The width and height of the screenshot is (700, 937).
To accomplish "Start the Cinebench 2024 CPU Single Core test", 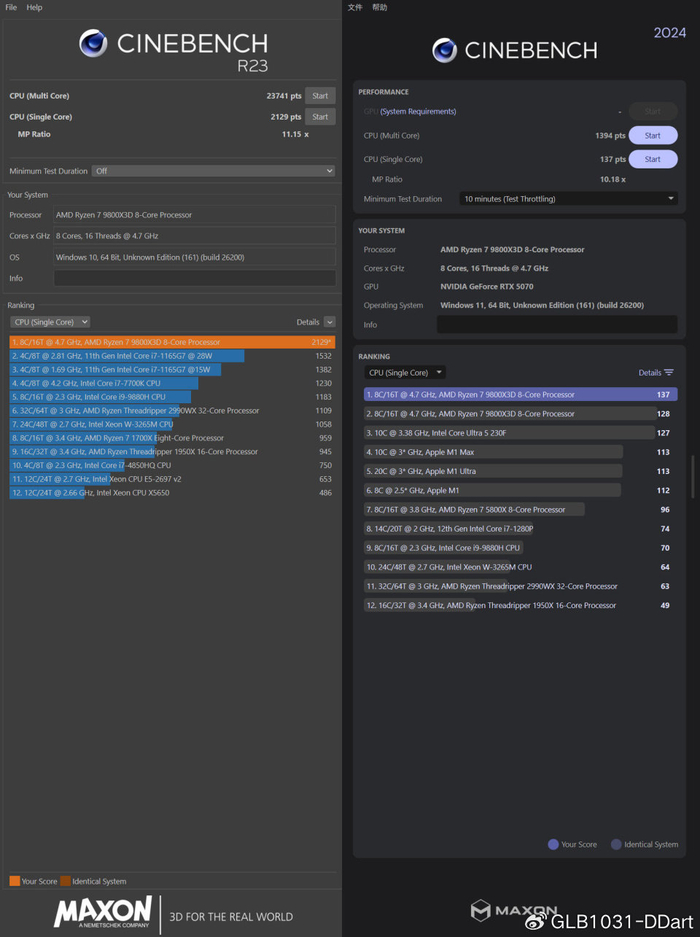I will click(652, 159).
